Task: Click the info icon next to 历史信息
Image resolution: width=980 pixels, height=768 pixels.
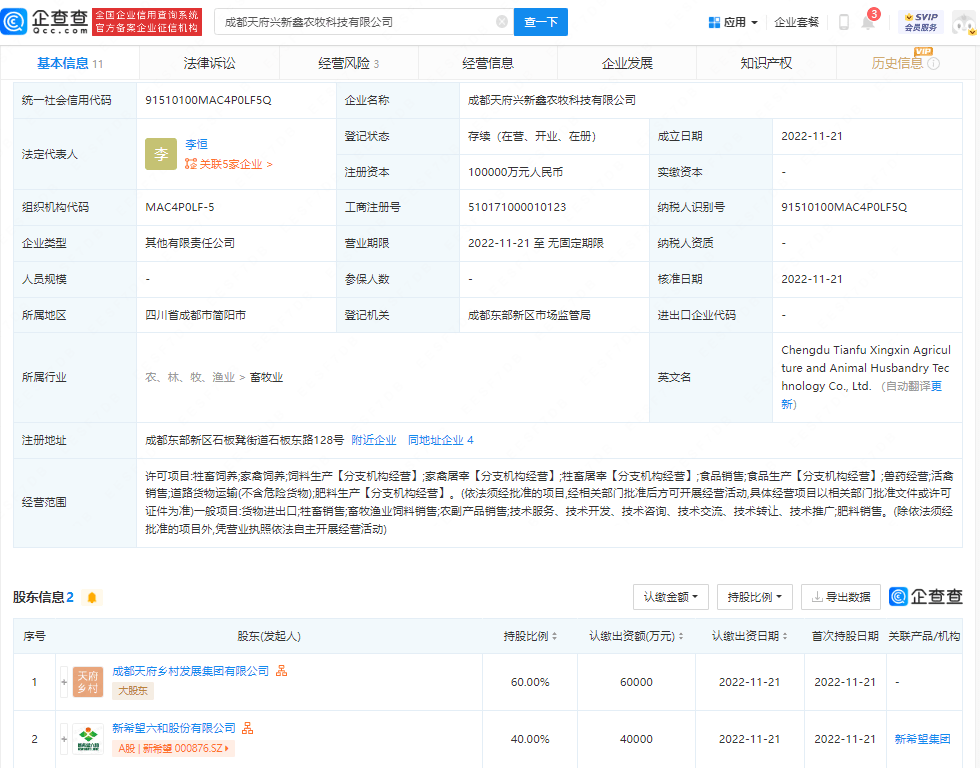Action: 933,63
